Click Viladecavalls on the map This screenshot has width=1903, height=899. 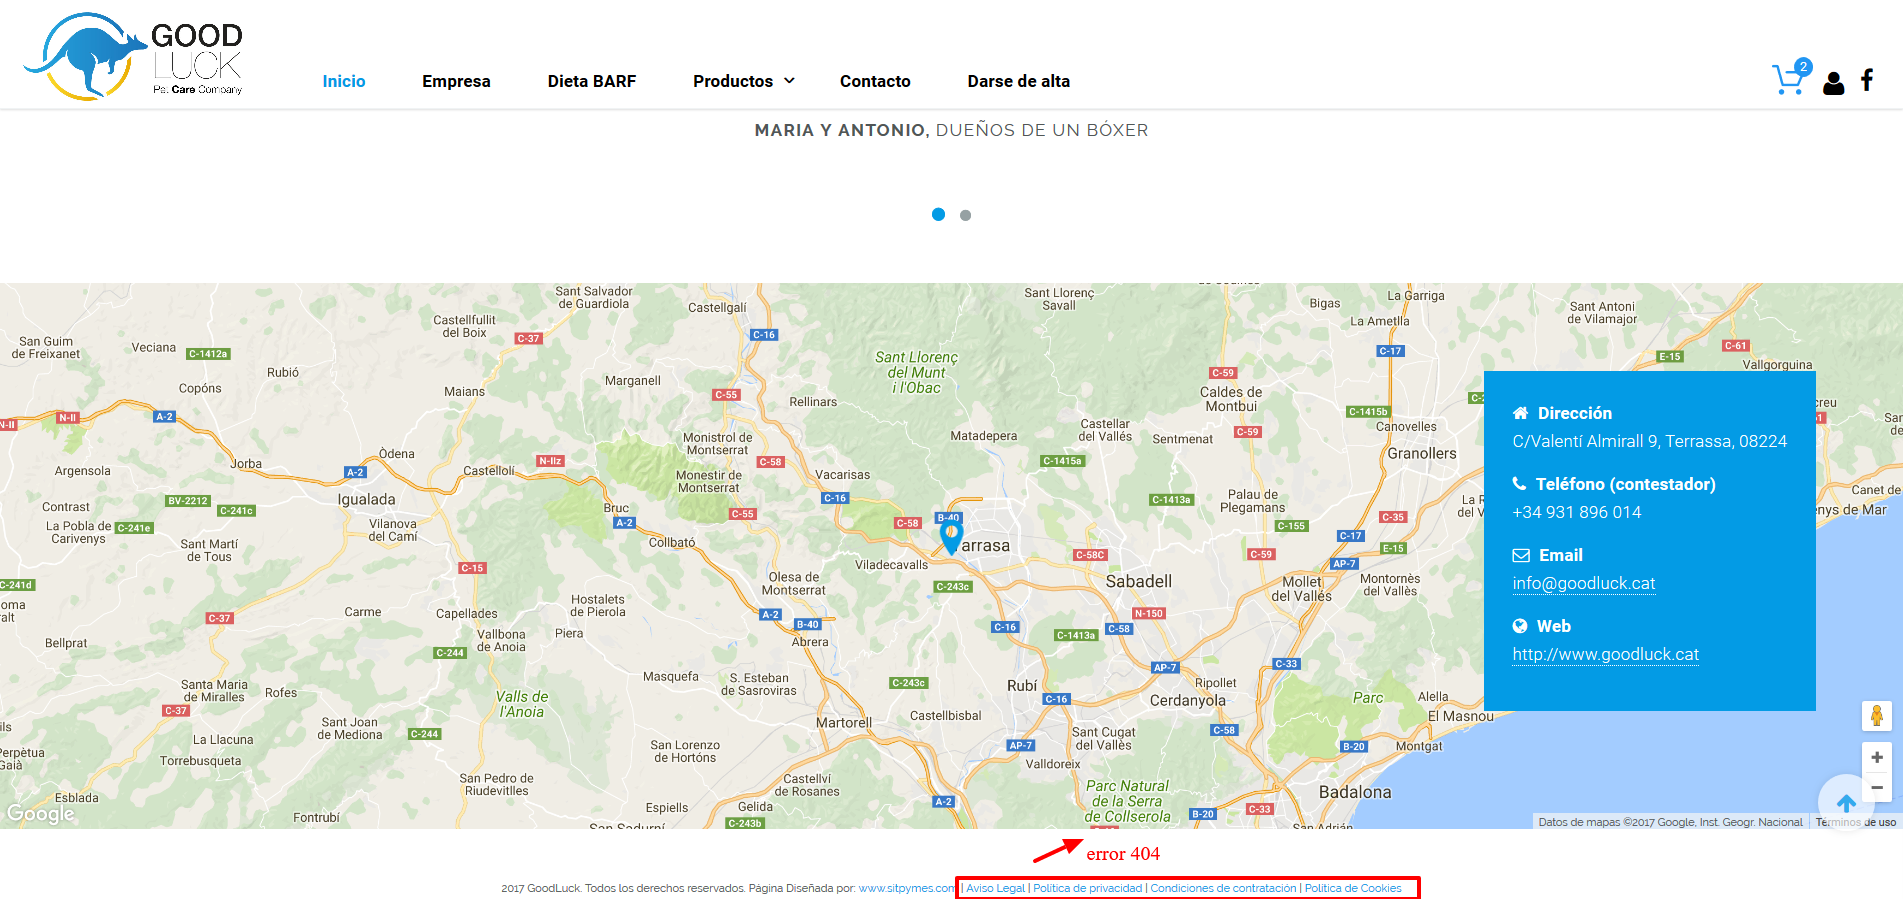point(891,565)
